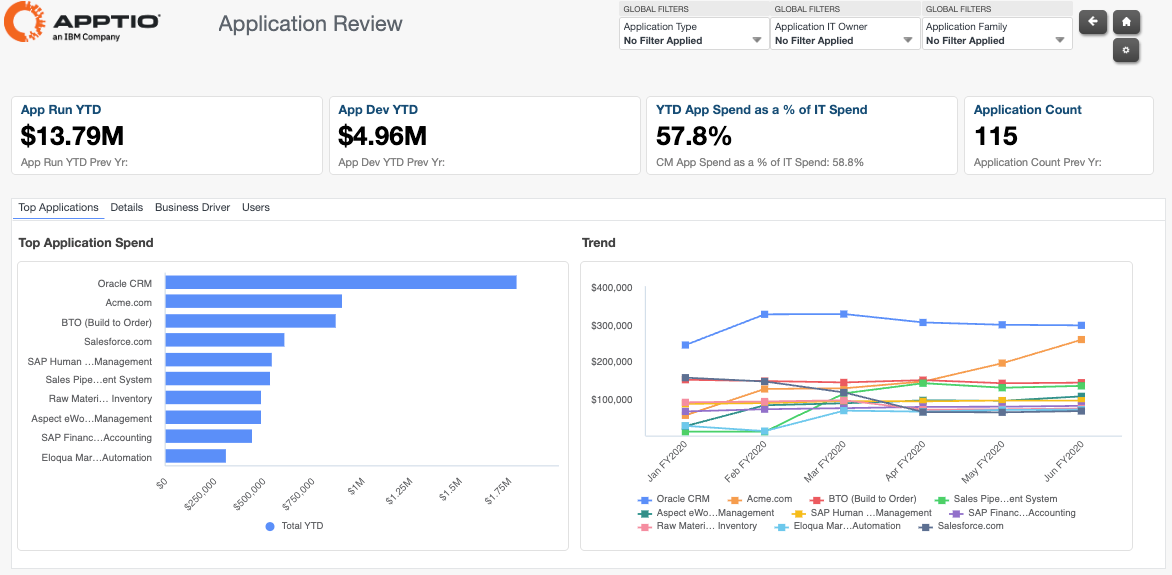The height and width of the screenshot is (575, 1172).
Task: Select the BTO (Build to Order) bar
Action: tap(250, 321)
